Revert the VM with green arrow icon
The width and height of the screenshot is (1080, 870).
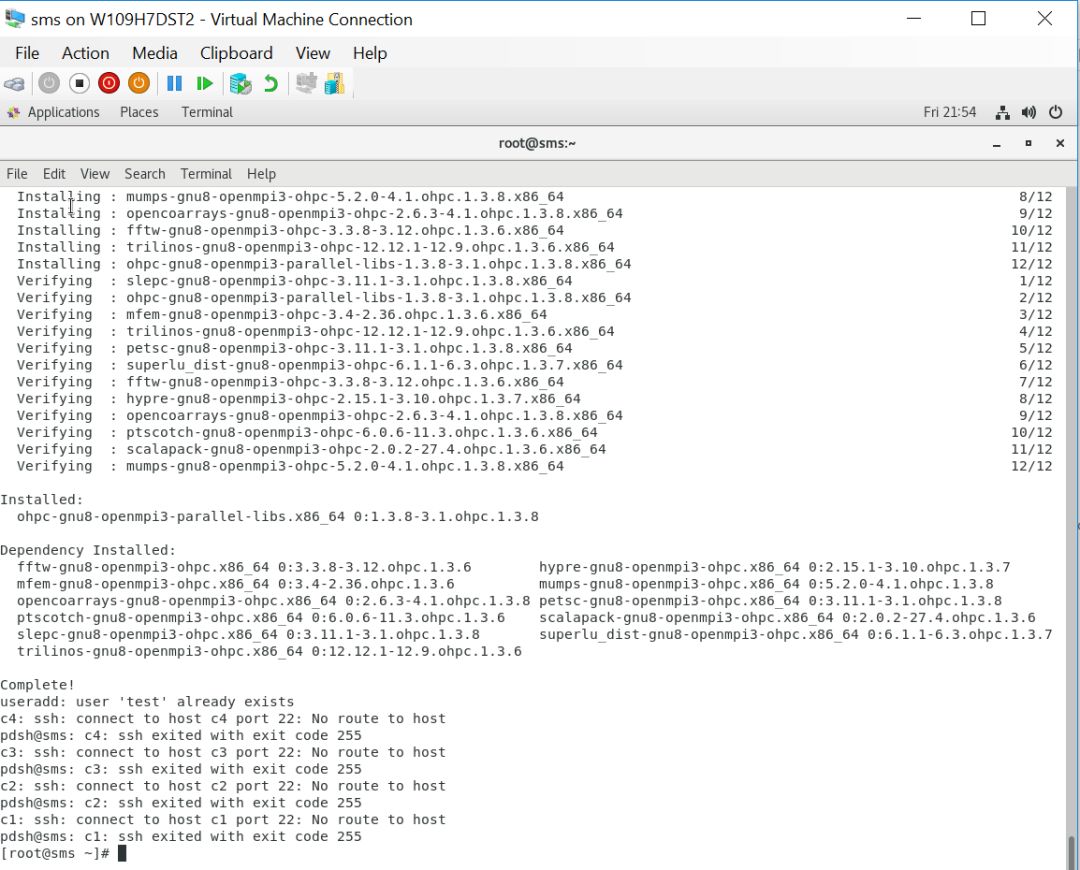point(271,83)
